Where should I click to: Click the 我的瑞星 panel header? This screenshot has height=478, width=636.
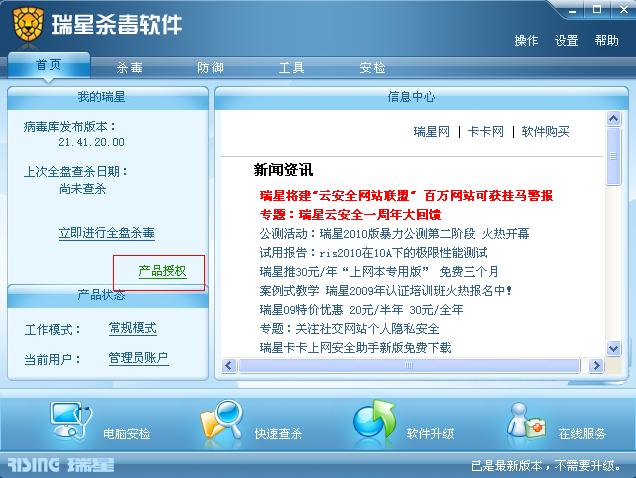108,97
